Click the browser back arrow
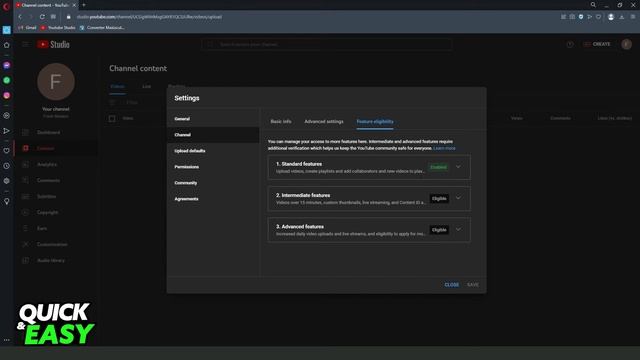This screenshot has width=640, height=360. (x=20, y=17)
